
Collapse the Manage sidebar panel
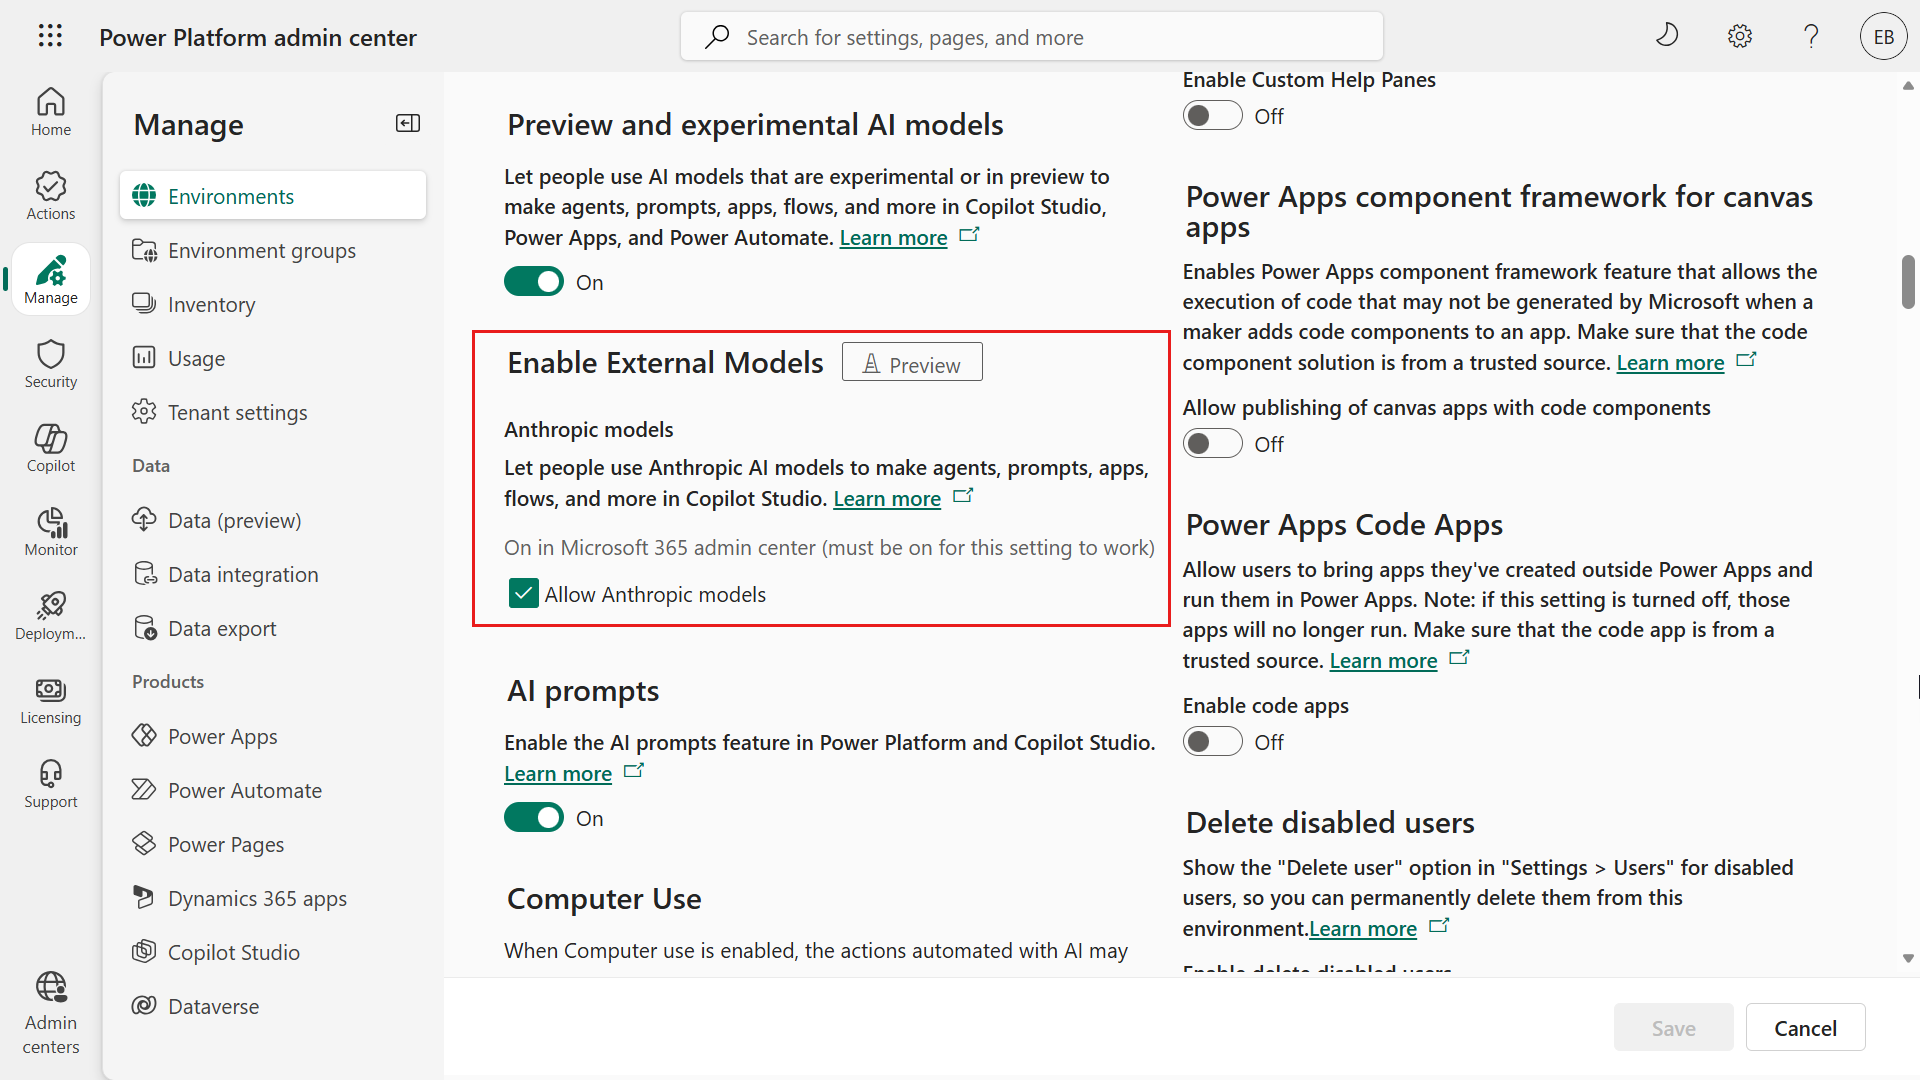[x=407, y=123]
